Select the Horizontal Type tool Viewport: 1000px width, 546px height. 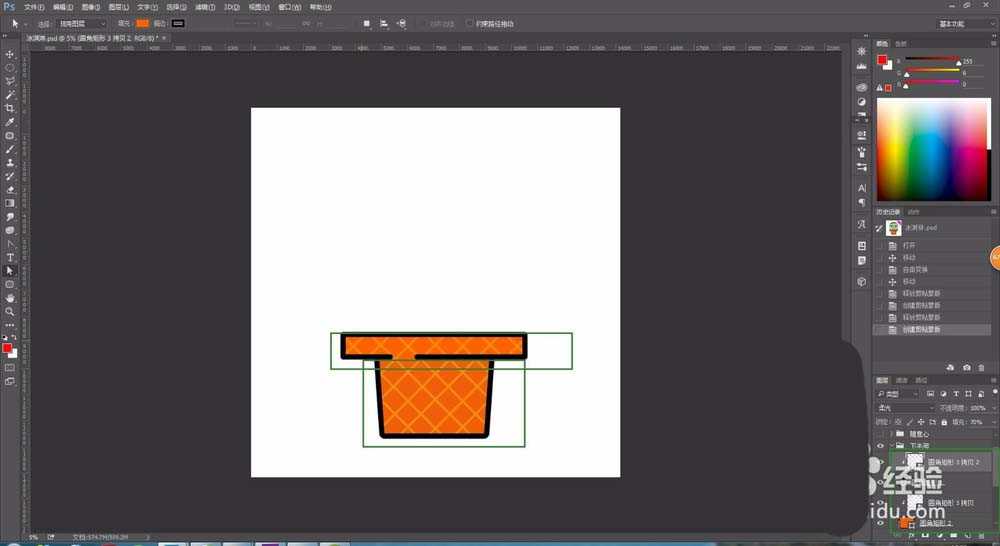point(10,257)
